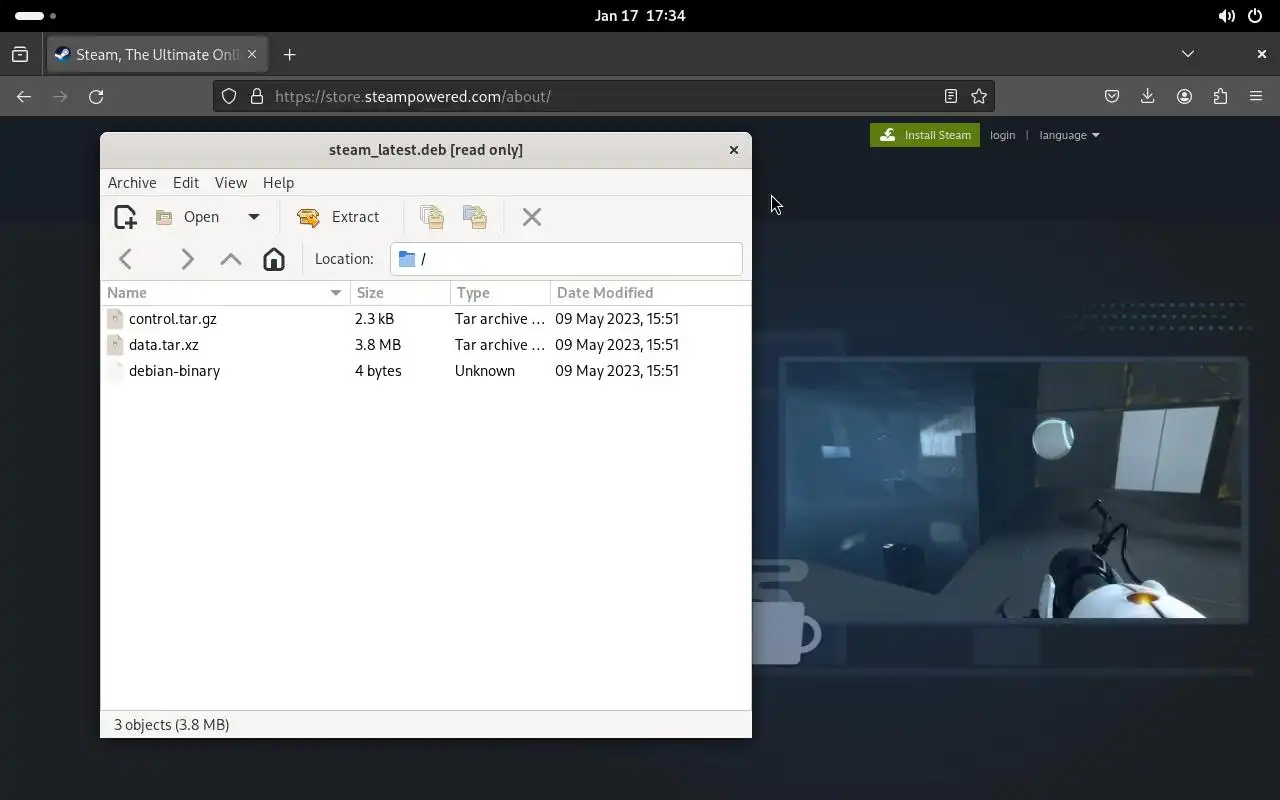Image resolution: width=1280 pixels, height=800 pixels.
Task: Click the 3.8 MB size cell
Action: (378, 345)
